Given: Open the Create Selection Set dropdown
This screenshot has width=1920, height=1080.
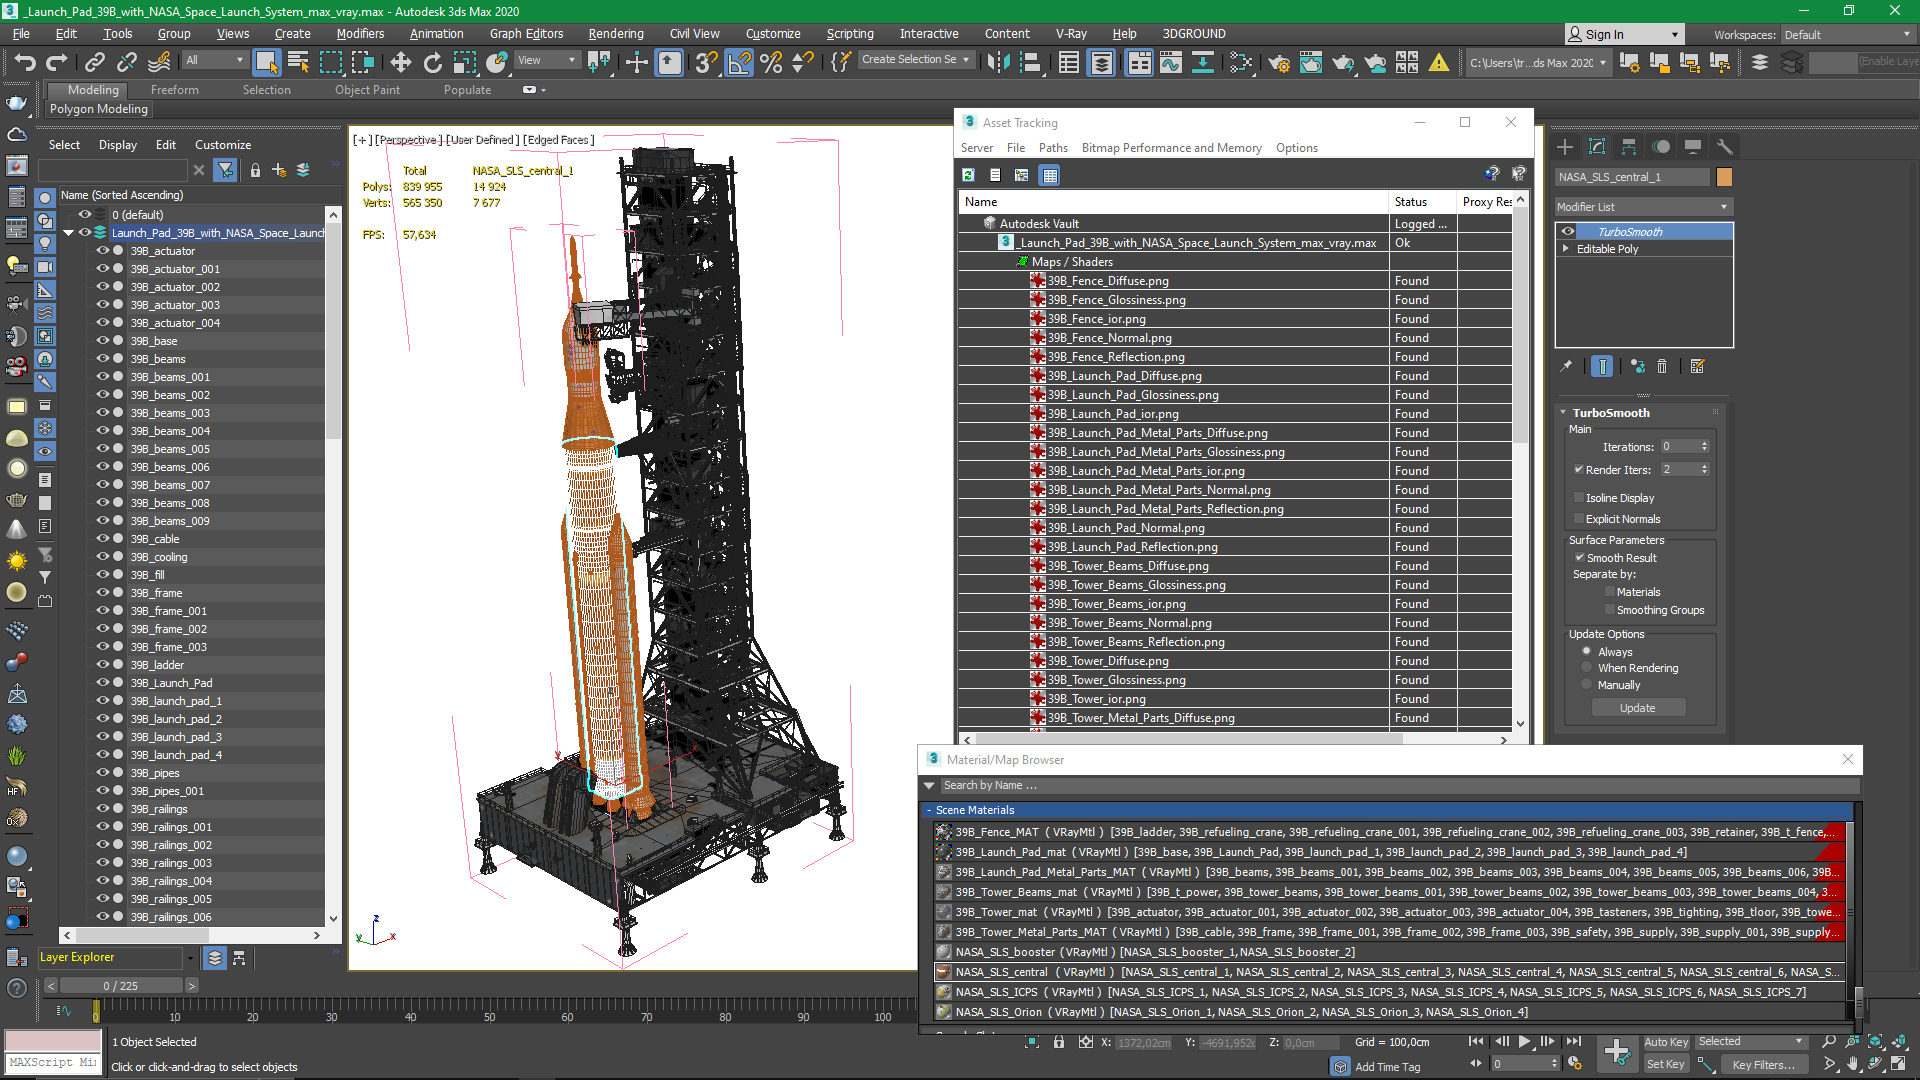Looking at the screenshot, I should click(x=915, y=60).
